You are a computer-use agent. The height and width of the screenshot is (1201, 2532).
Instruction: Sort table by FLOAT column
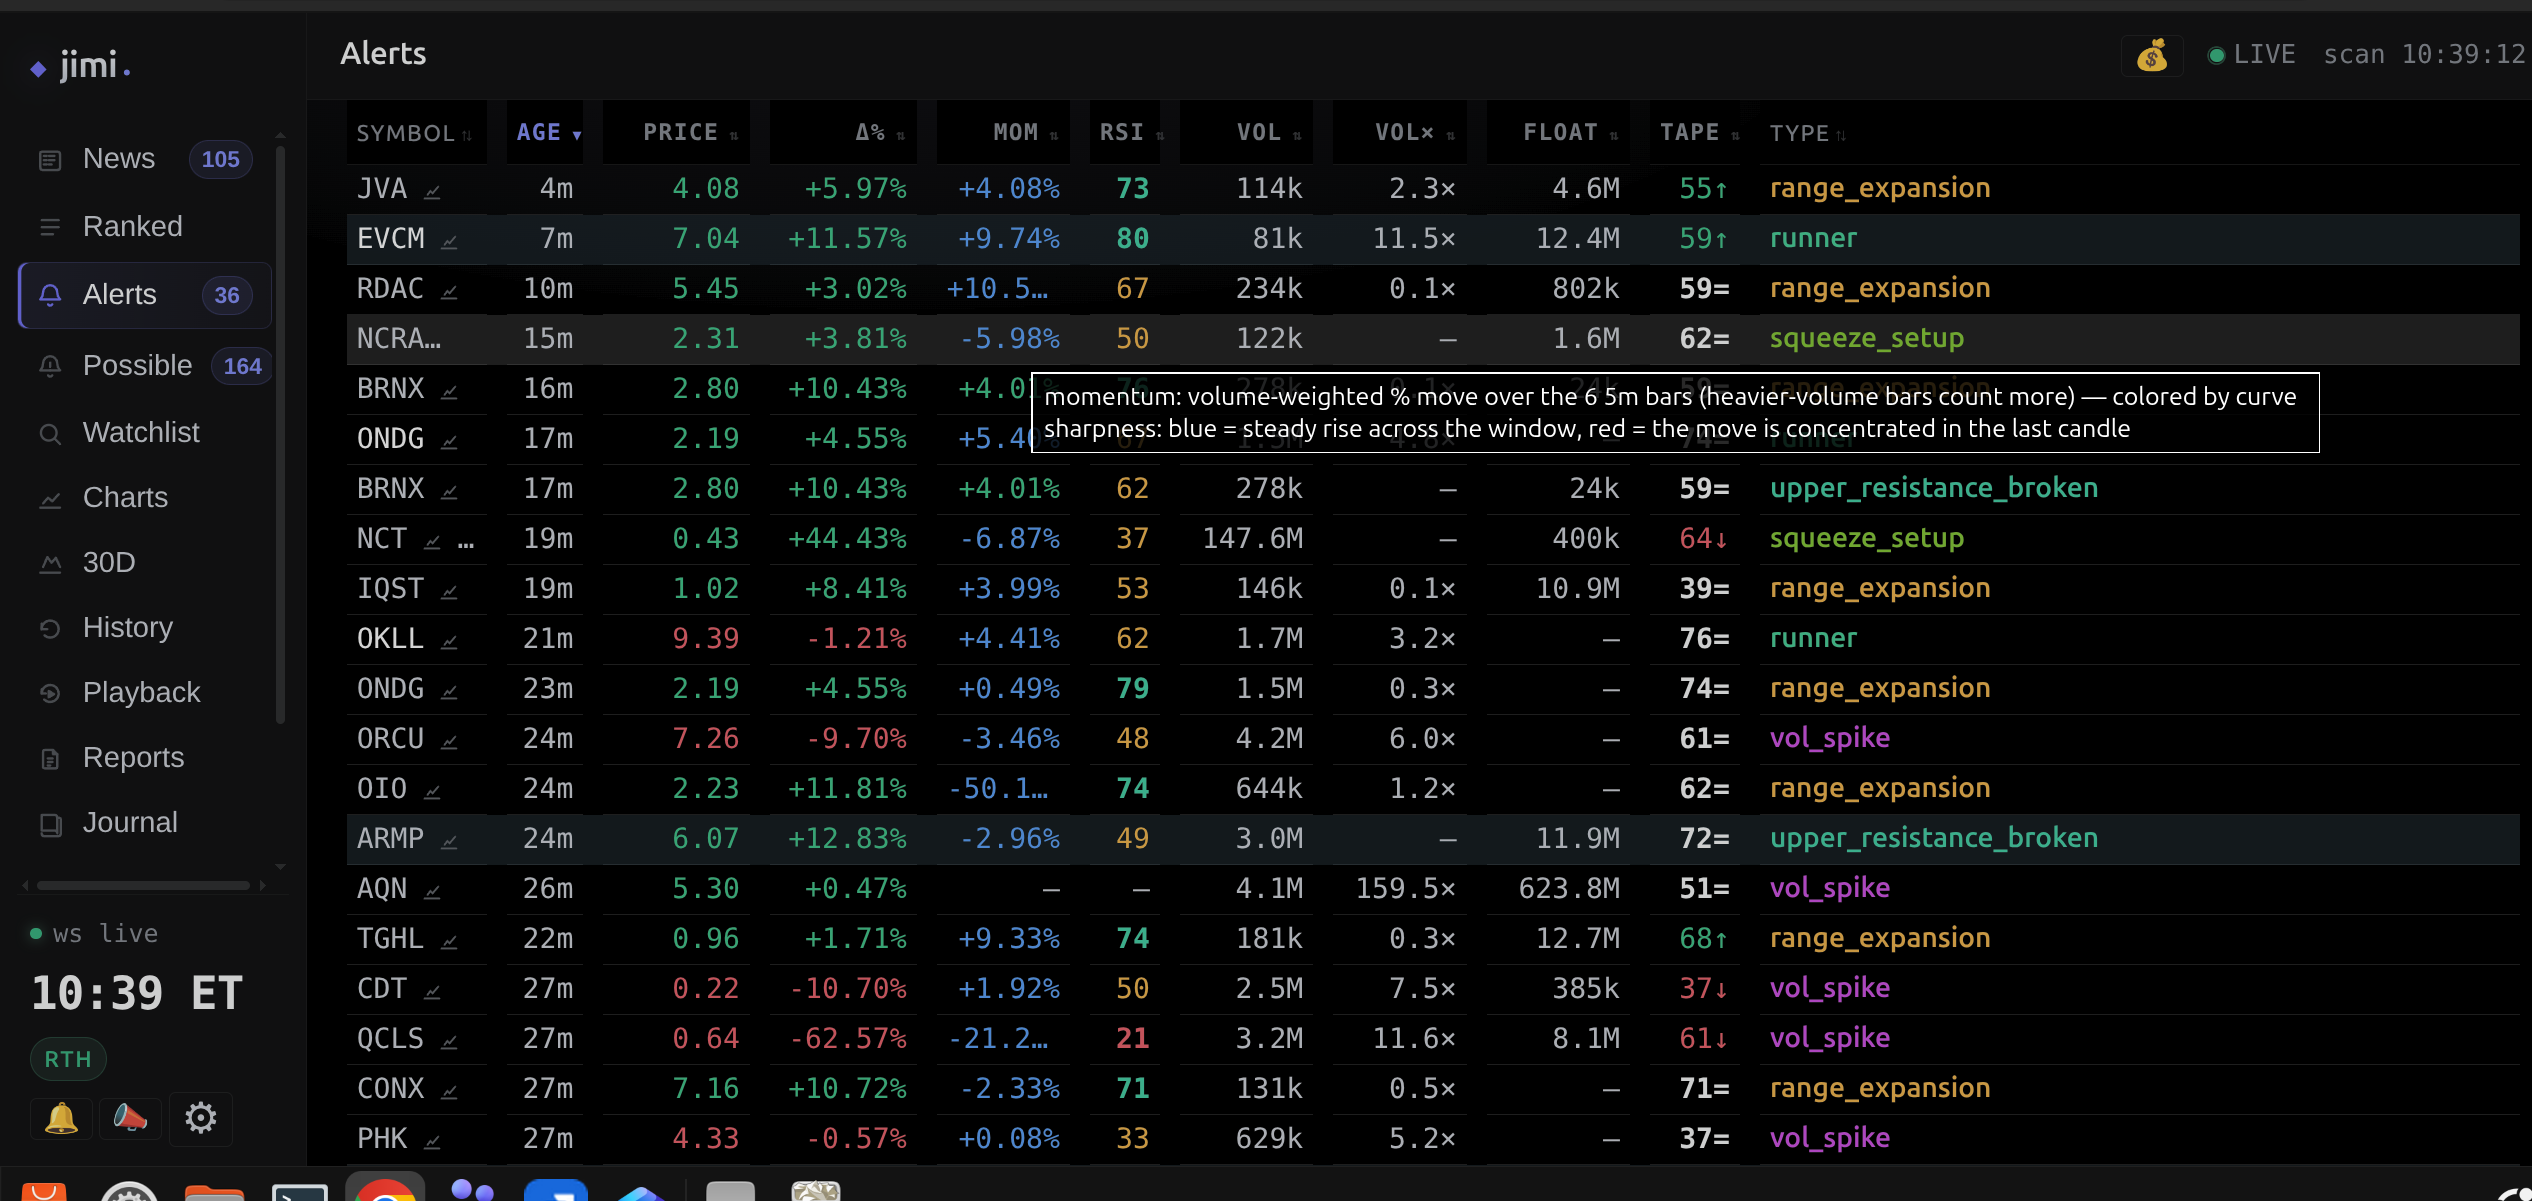[x=1558, y=132]
